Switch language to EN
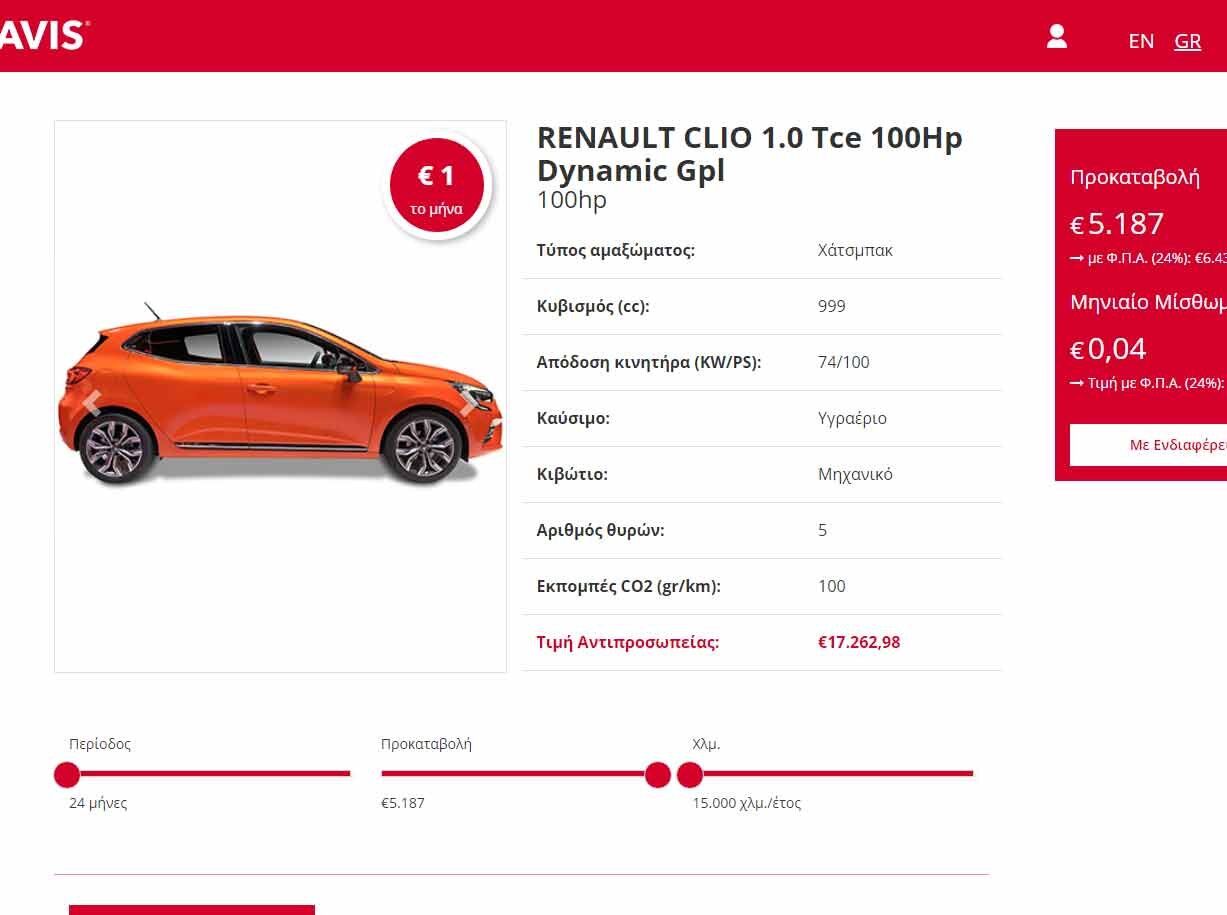This screenshot has height=915, width=1227. tap(1141, 41)
